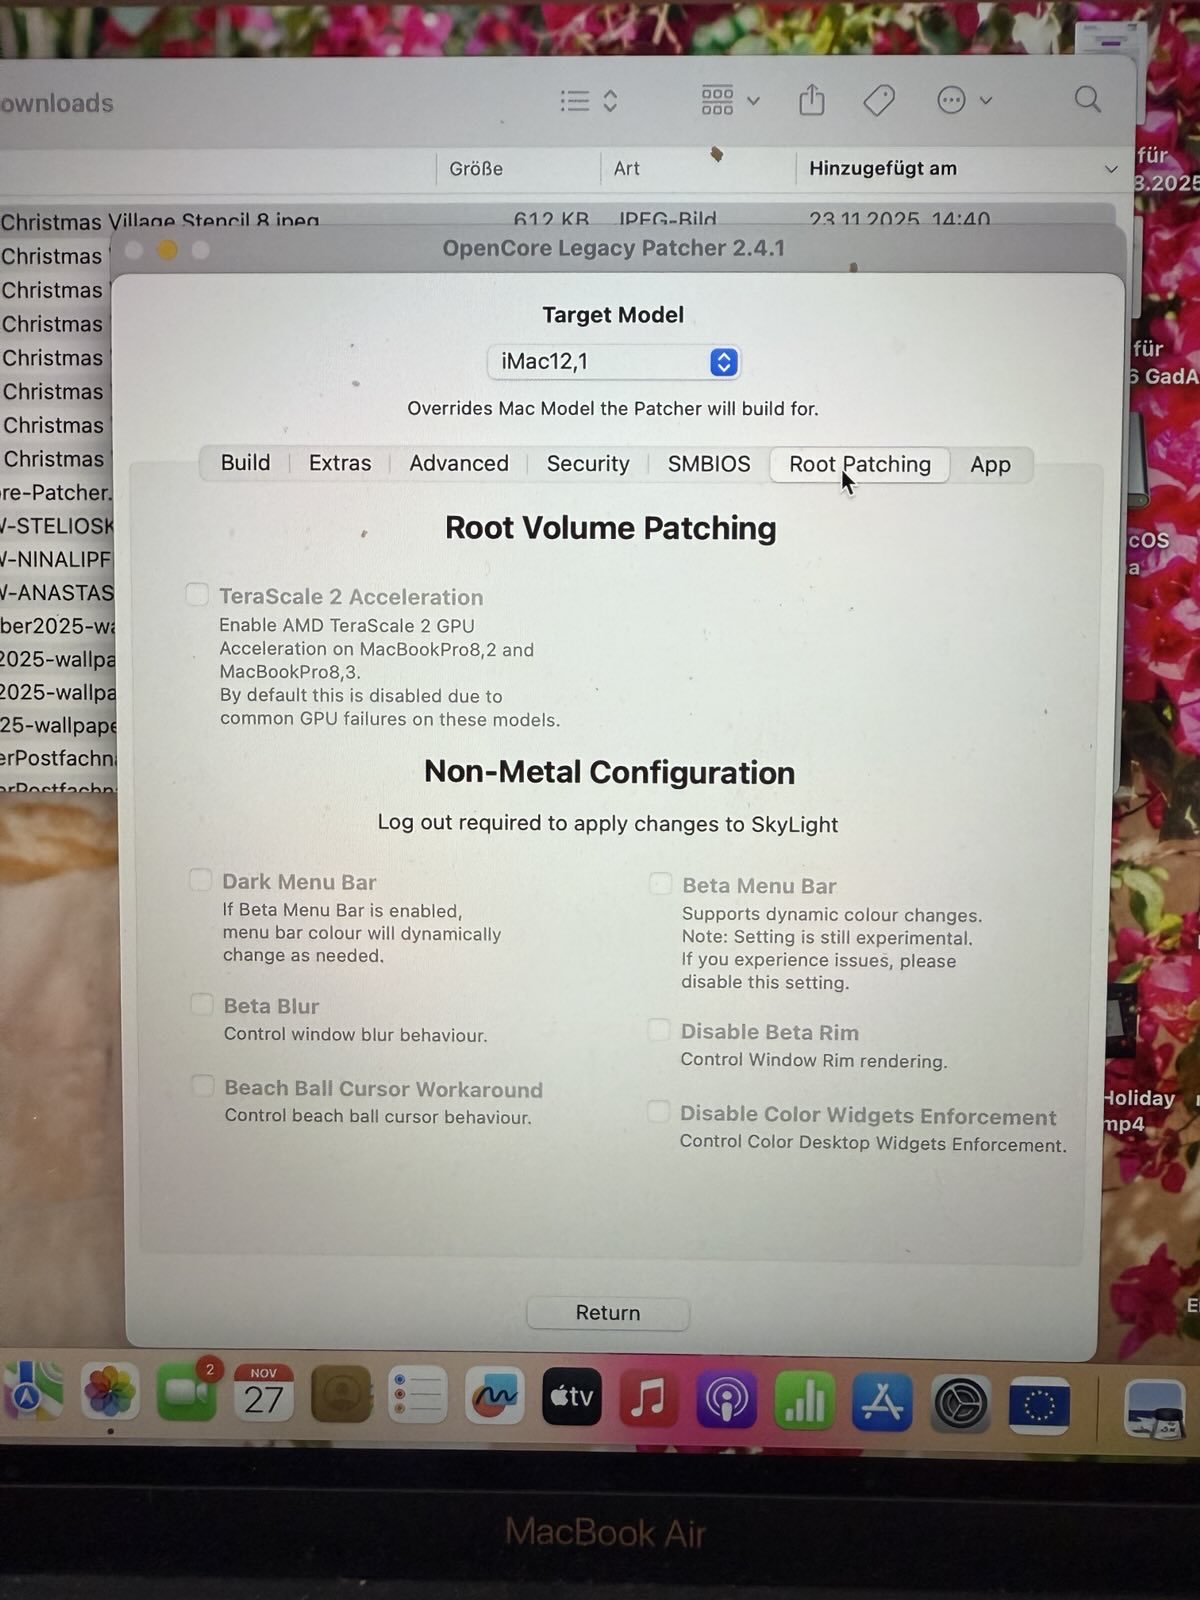
Task: Open Podcasts in the Dock
Action: tap(726, 1398)
